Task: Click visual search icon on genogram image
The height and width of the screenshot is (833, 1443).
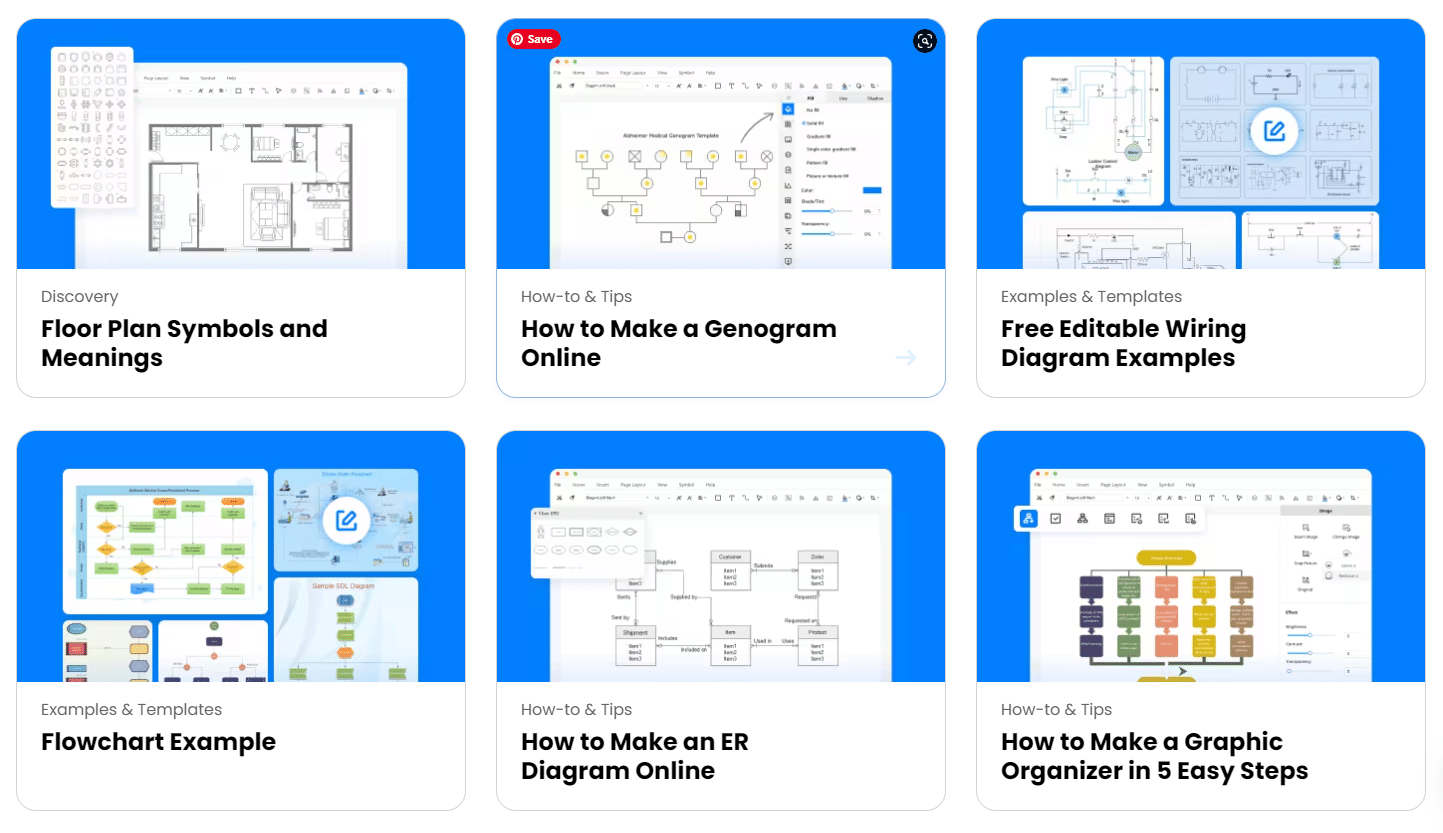Action: (925, 41)
